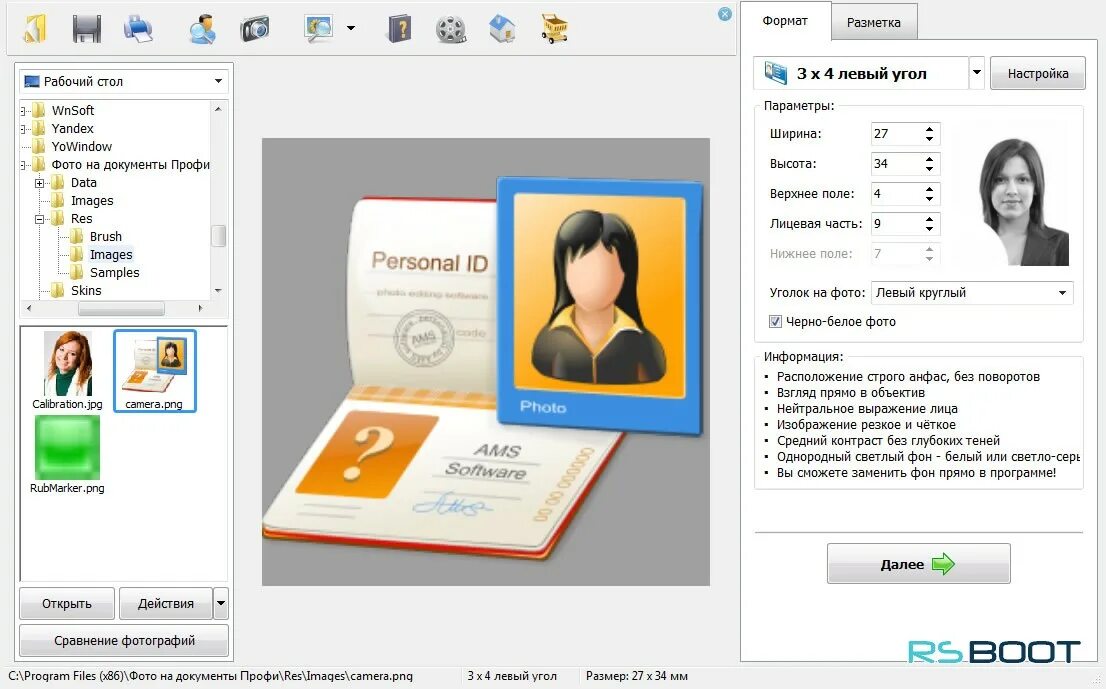Click the Далее button

tap(918, 563)
